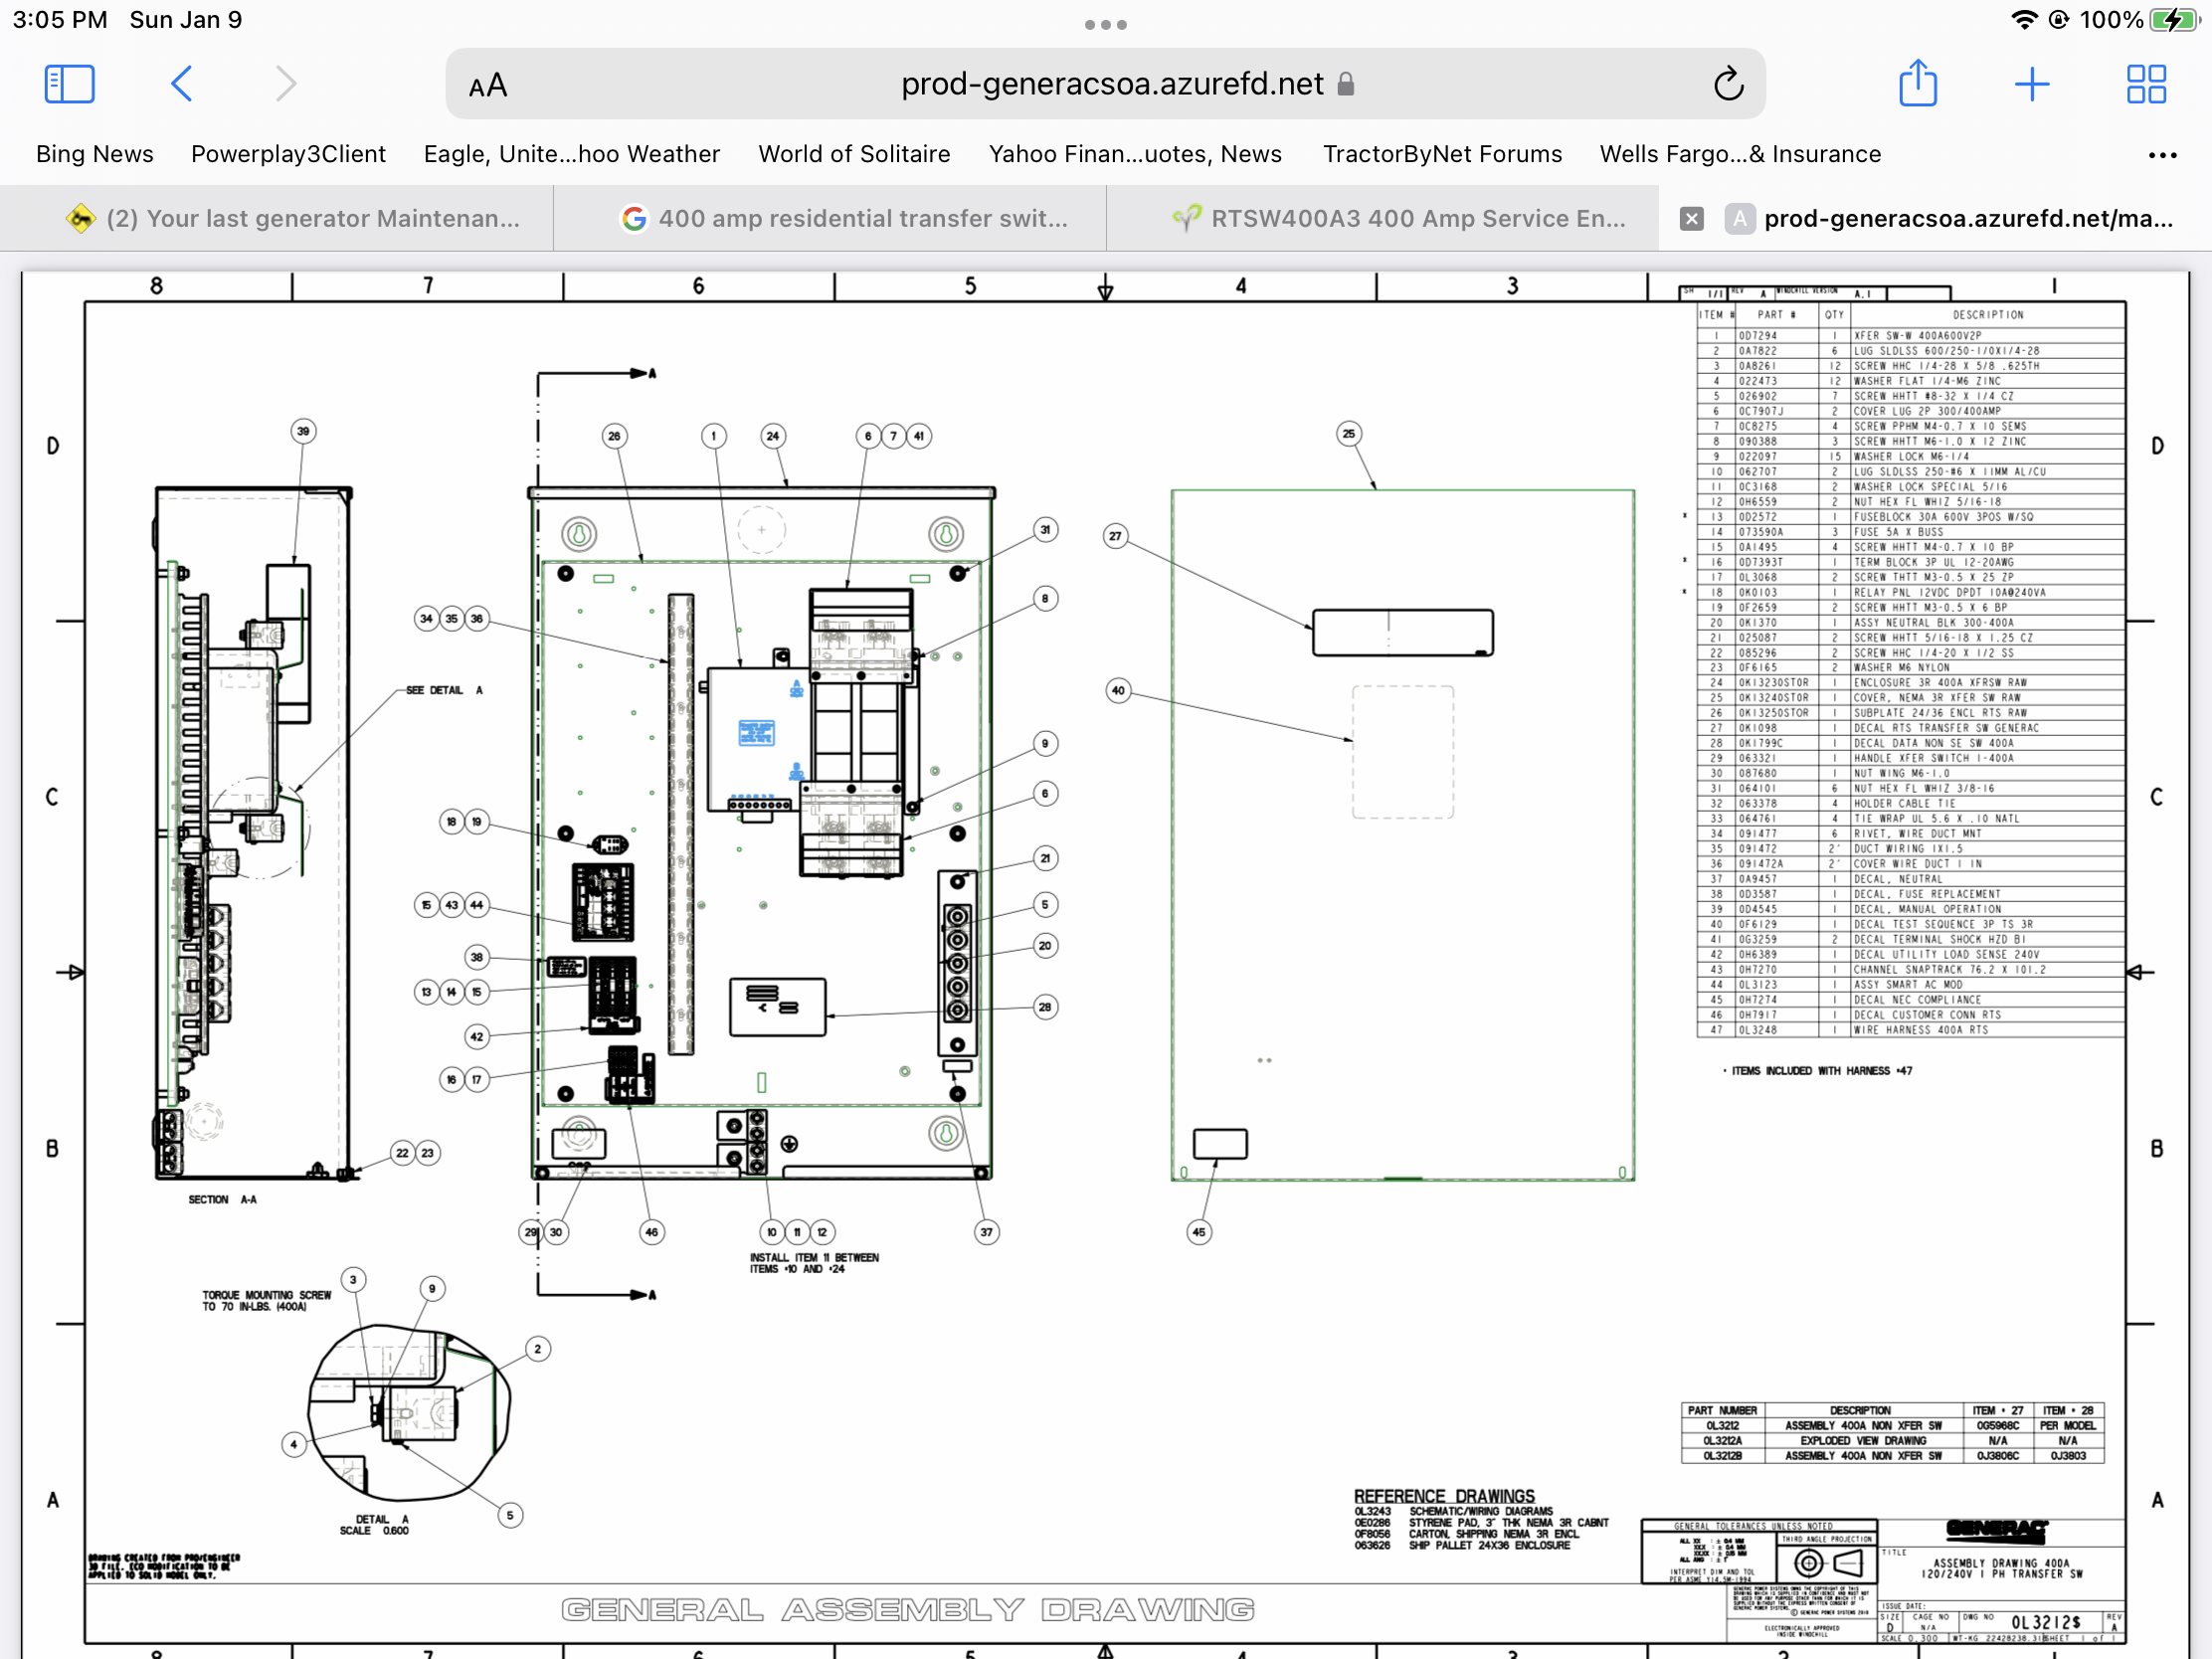2212x1659 pixels.
Task: Open Yahoo Finance quotes bookmark
Action: pos(1135,154)
